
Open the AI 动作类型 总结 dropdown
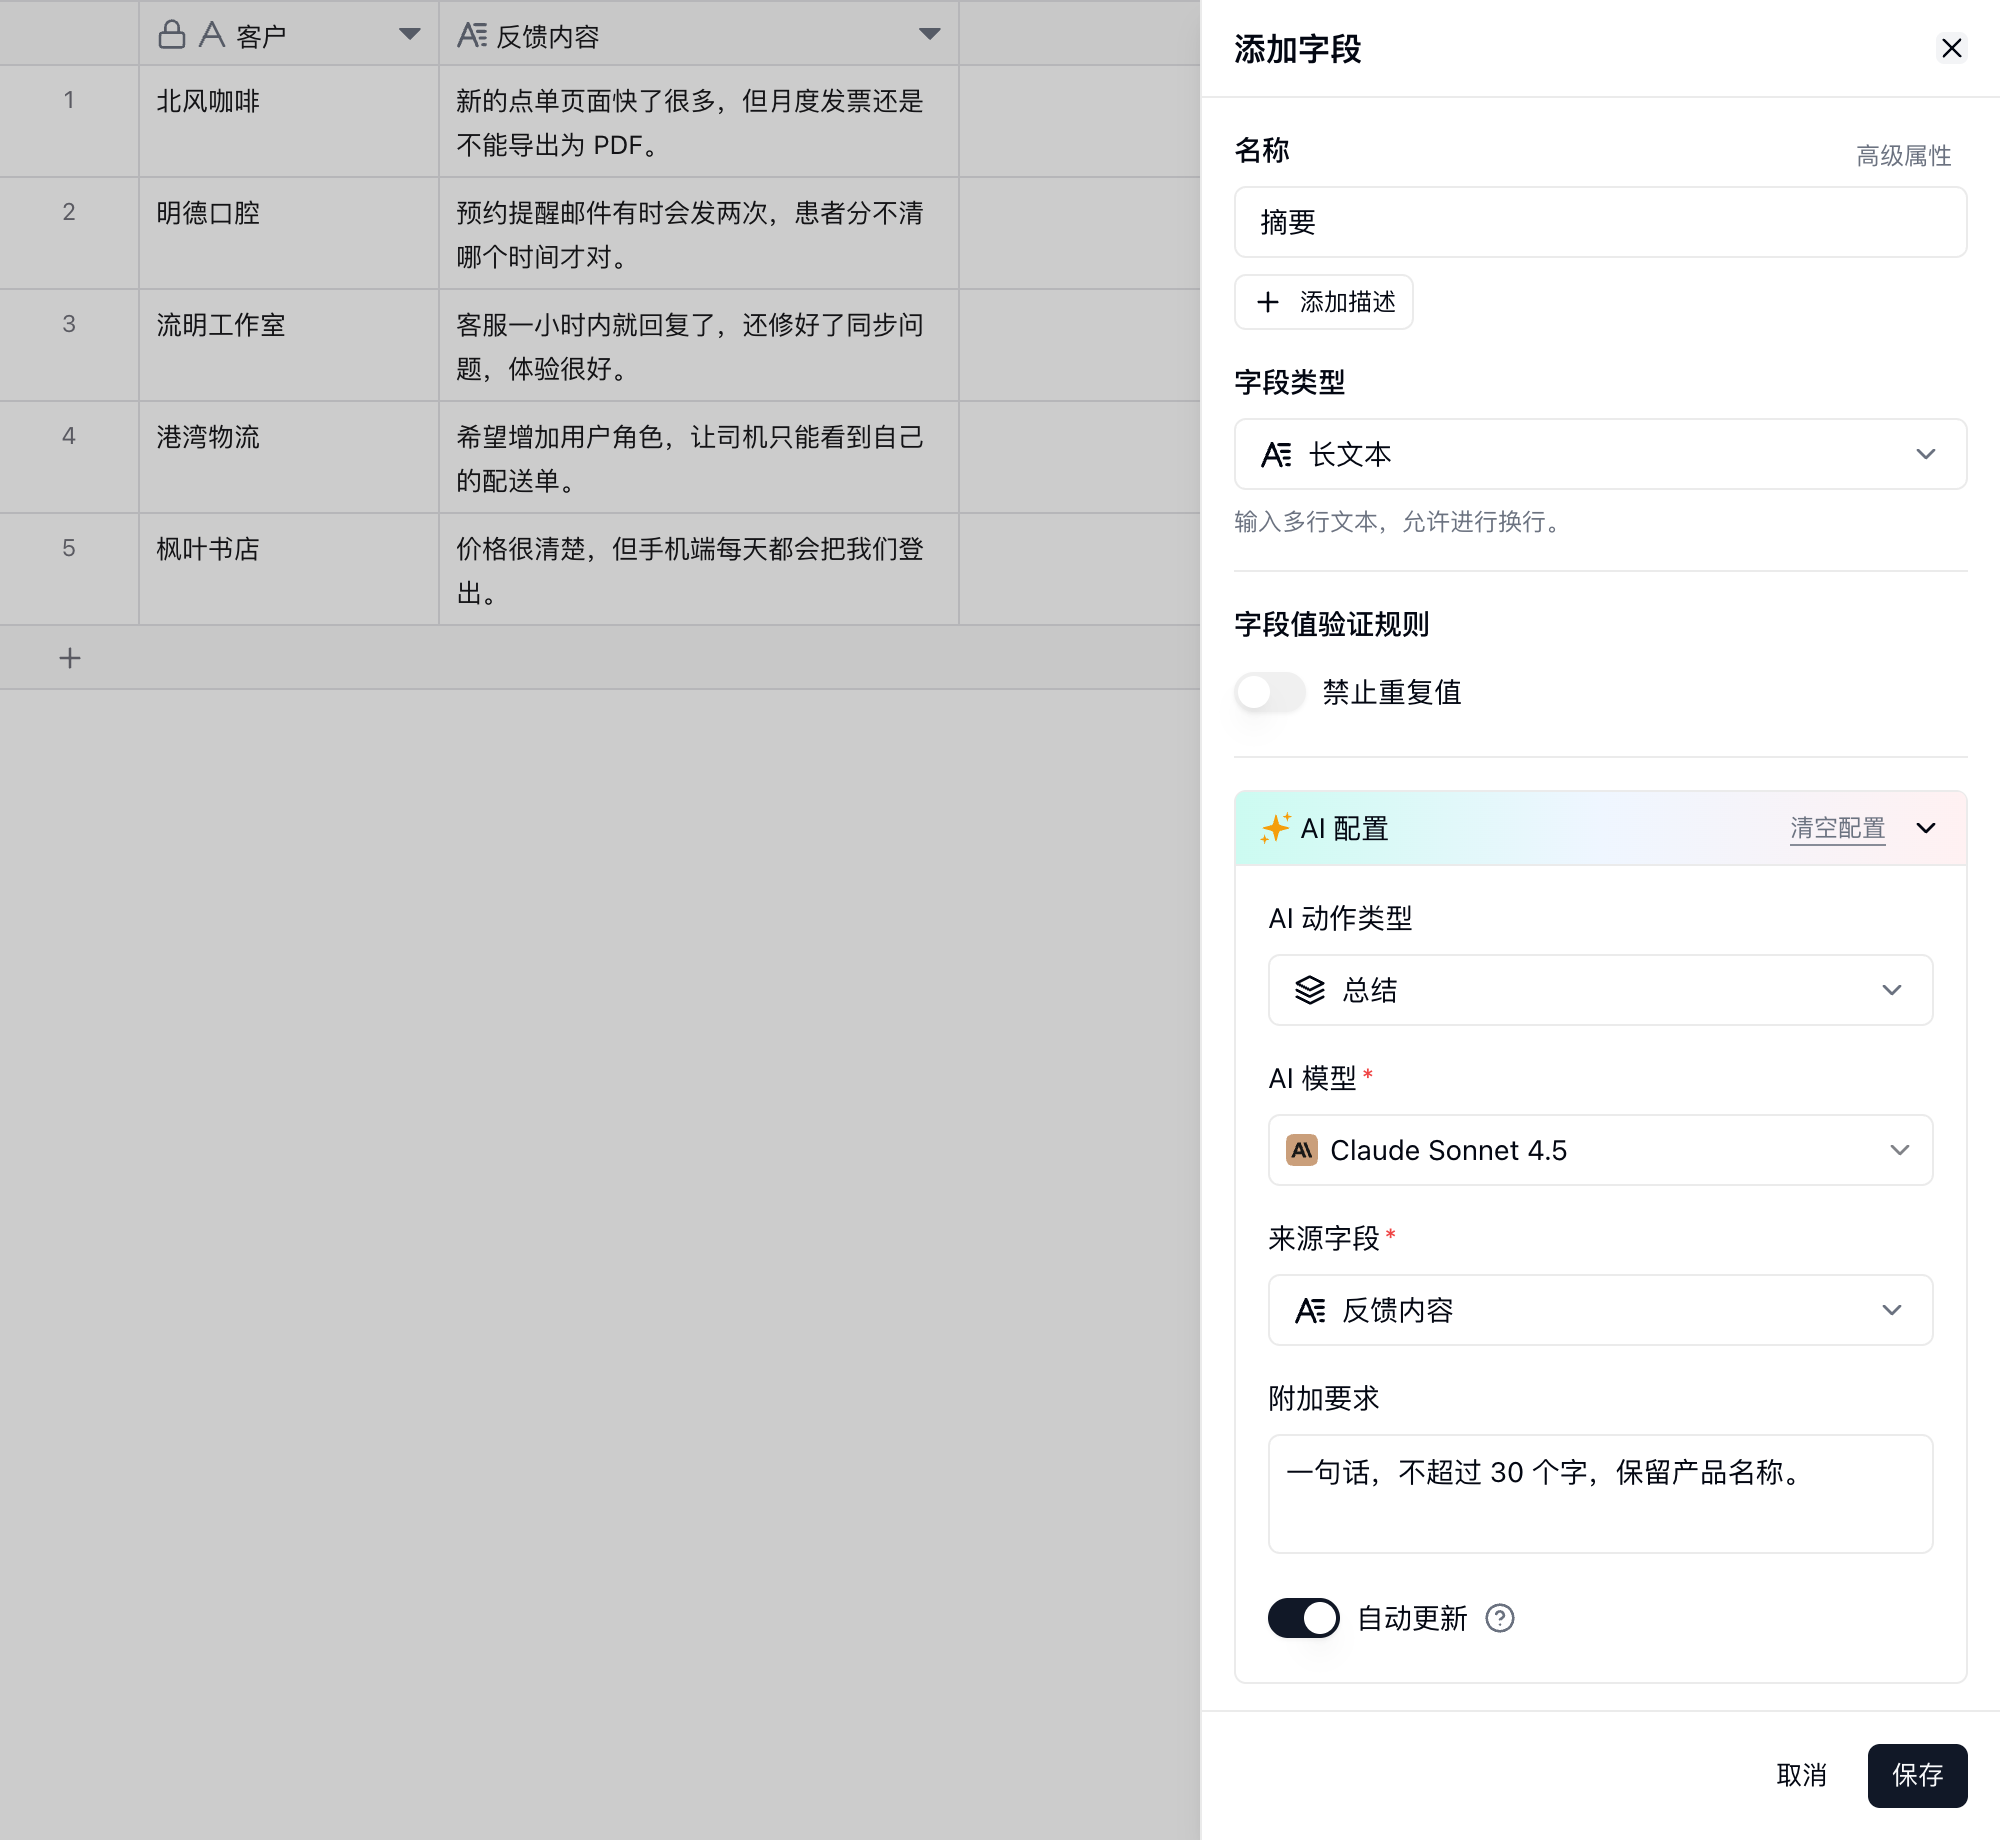1600,990
